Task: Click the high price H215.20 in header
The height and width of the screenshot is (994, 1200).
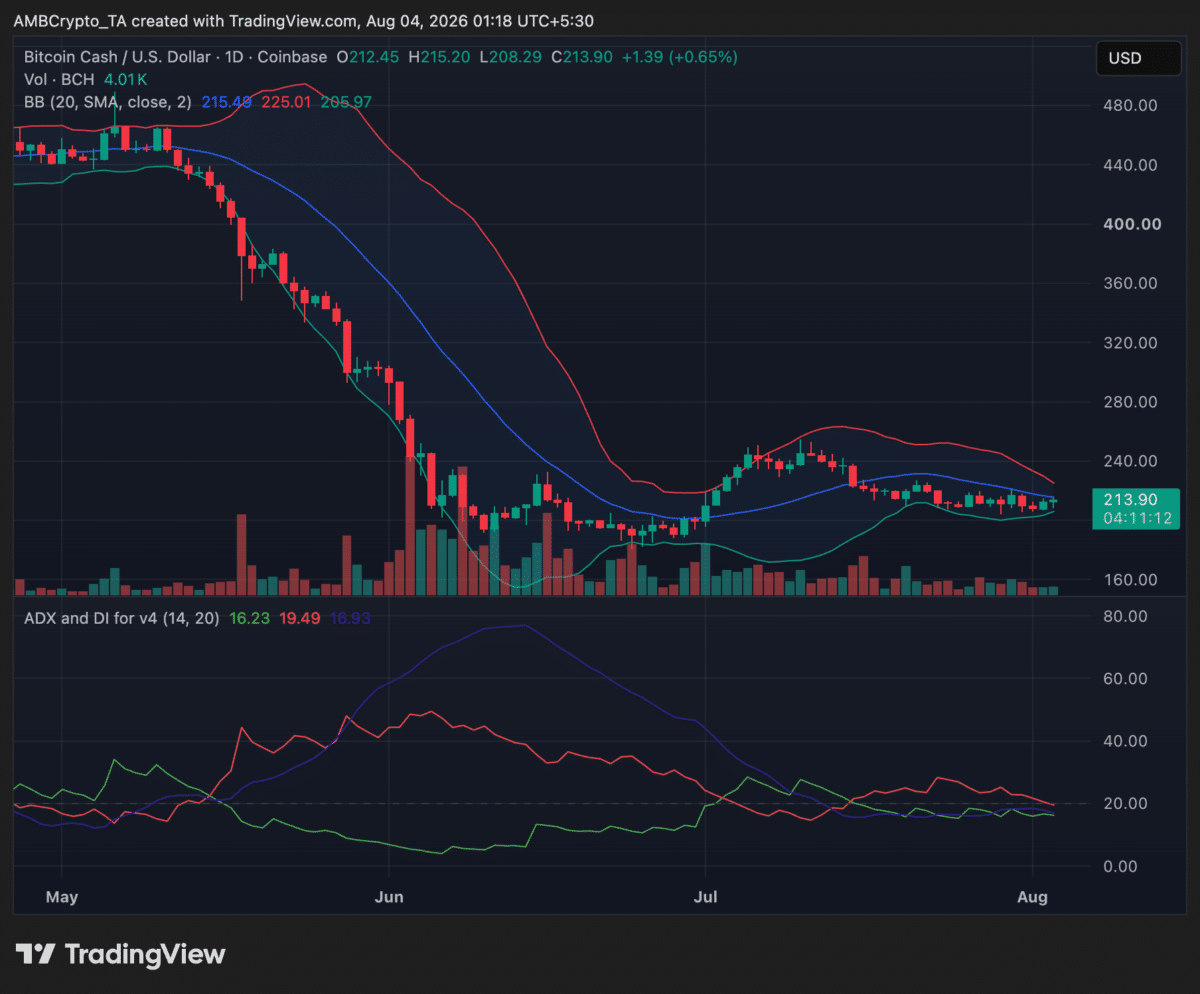Action: (x=441, y=57)
